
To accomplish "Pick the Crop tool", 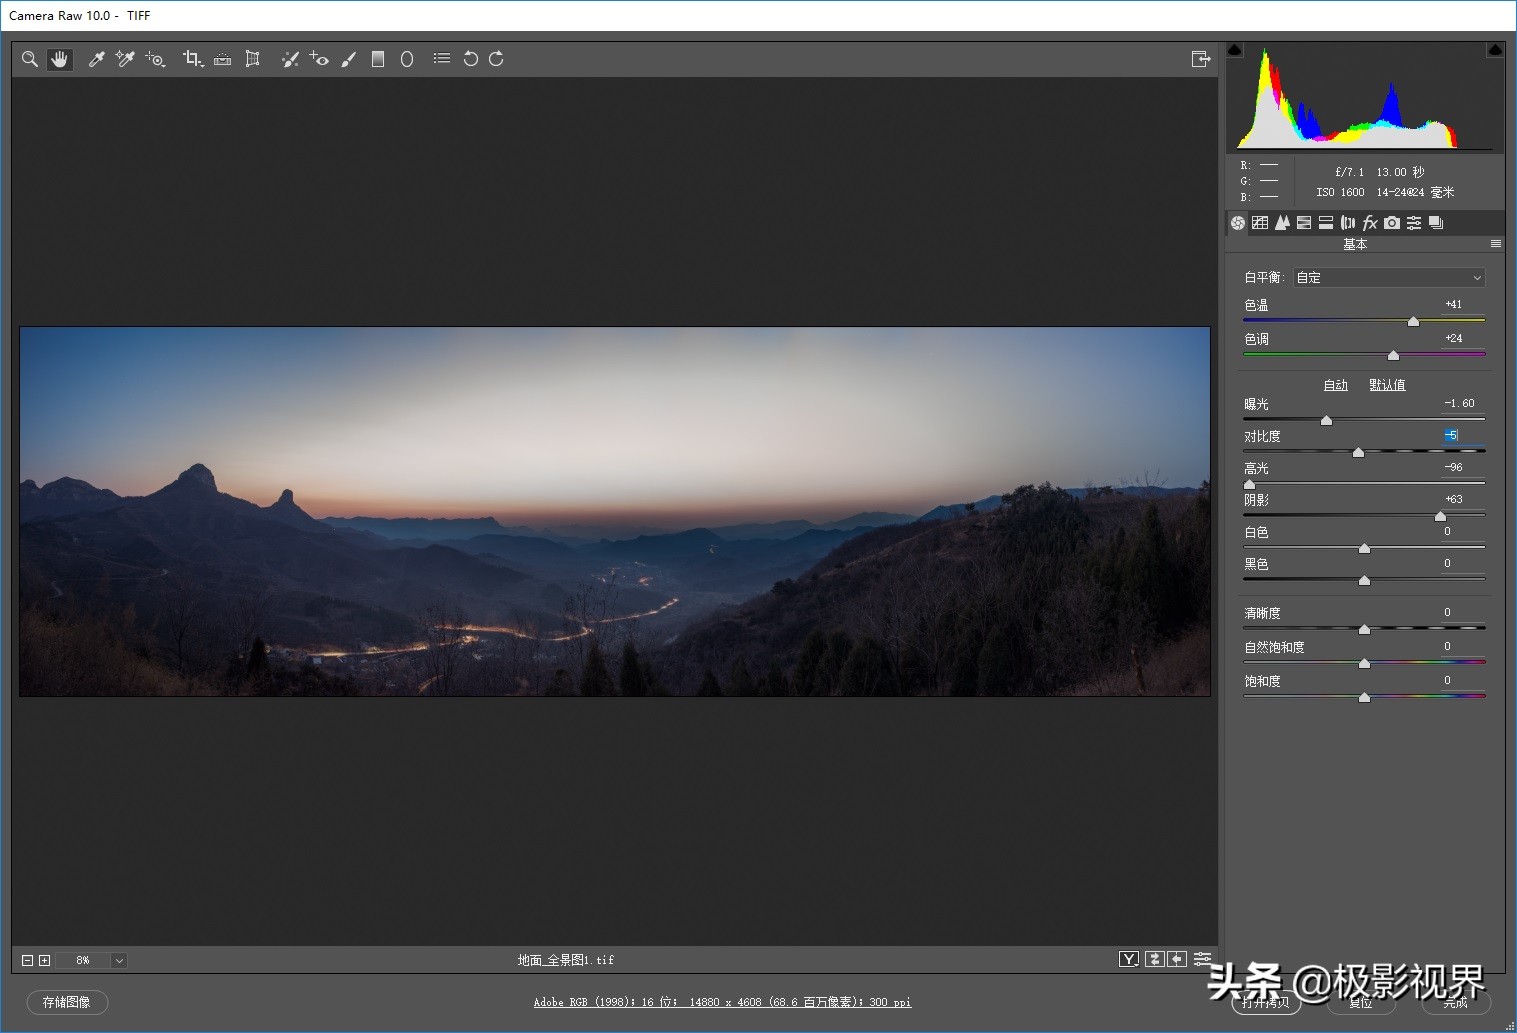I will pos(192,59).
